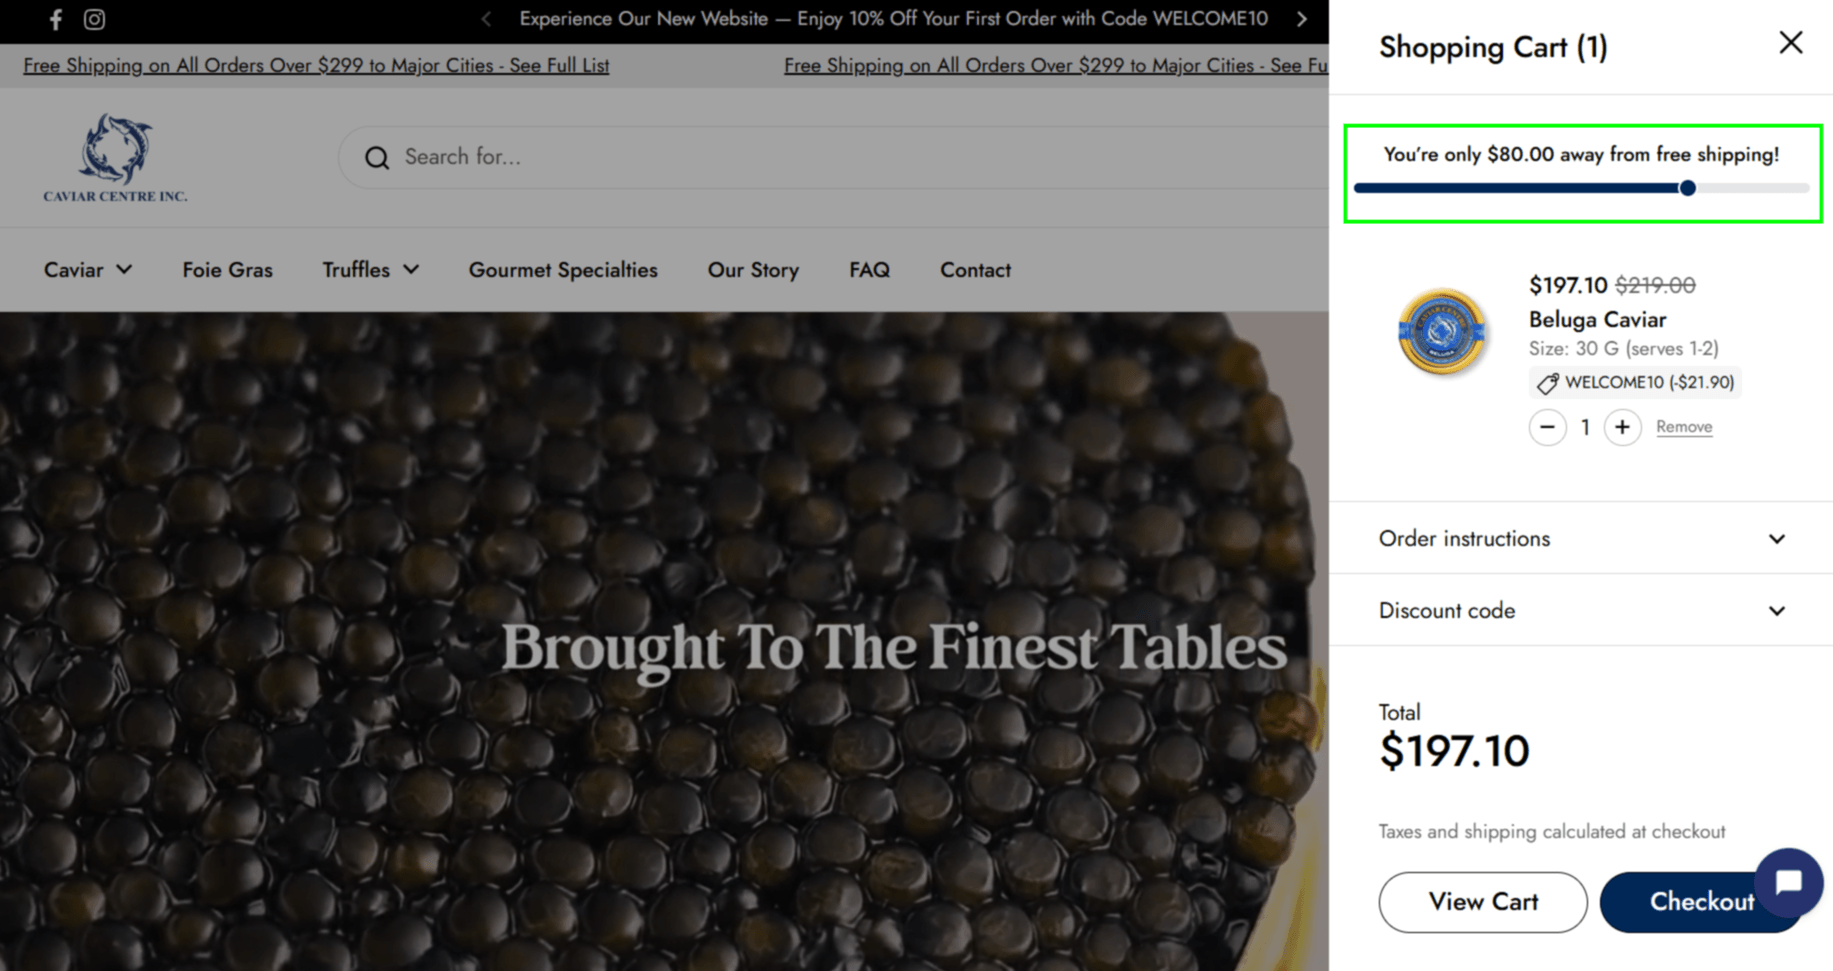Click the search magnifier icon
1833x971 pixels.
coord(377,157)
